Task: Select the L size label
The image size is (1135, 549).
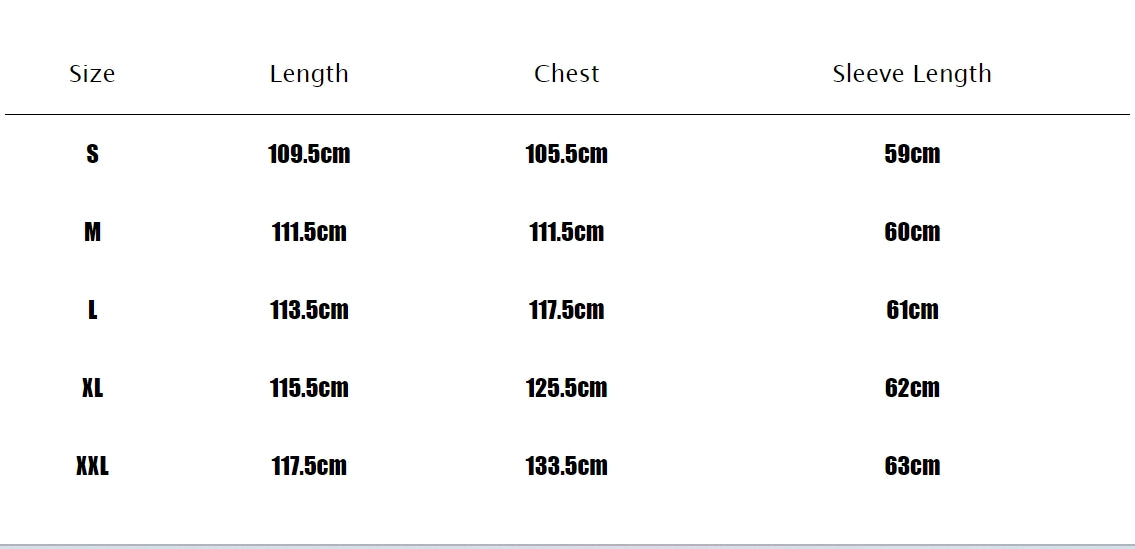Action: pos(92,310)
